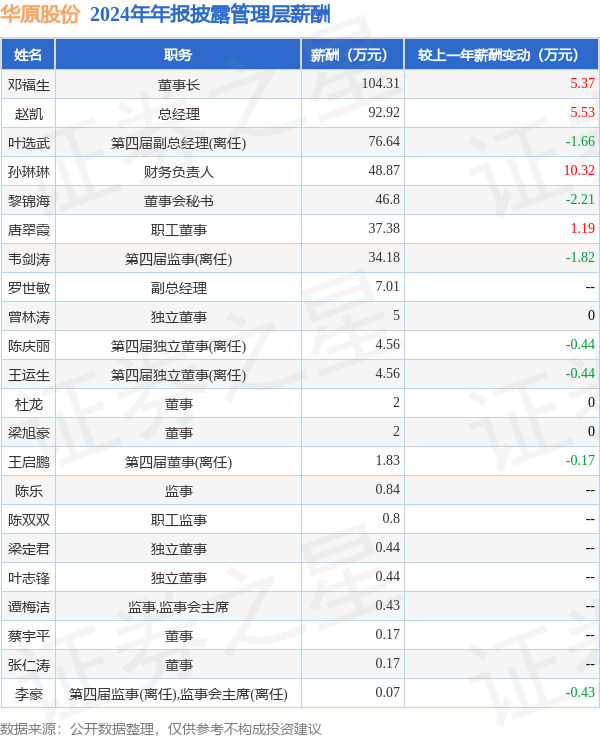600x738 pixels.
Task: Click the 职工监事 position cell
Action: coord(178,521)
